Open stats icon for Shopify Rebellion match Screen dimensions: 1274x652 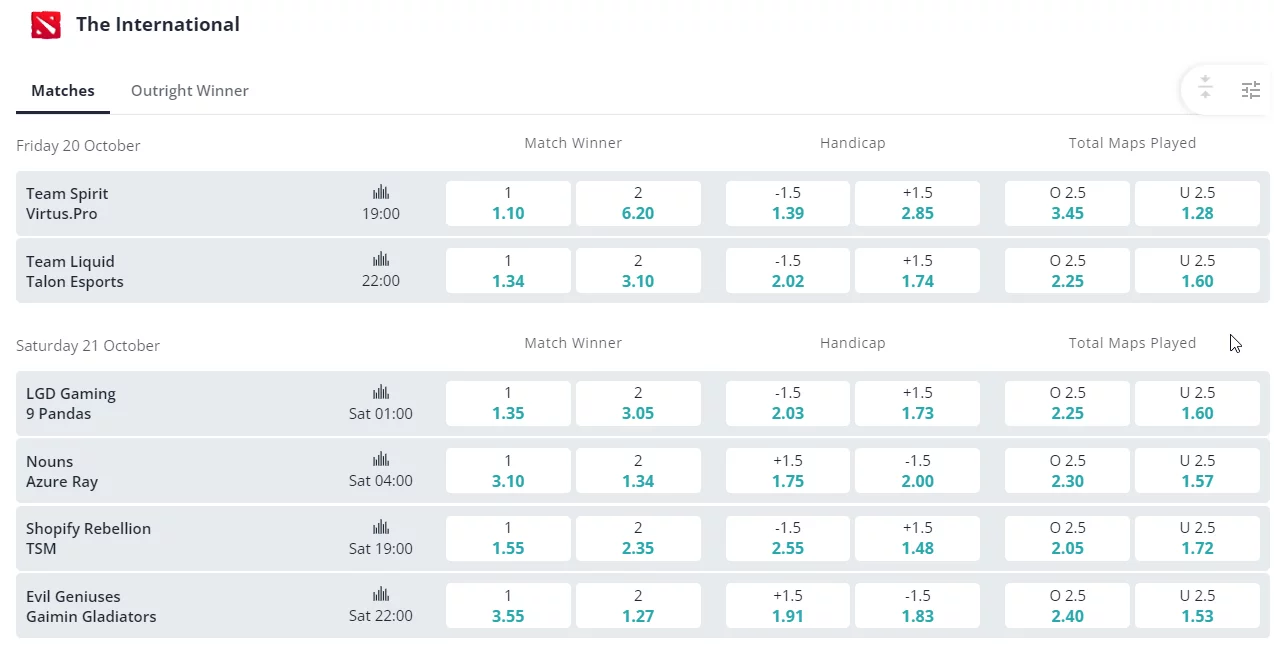click(381, 527)
